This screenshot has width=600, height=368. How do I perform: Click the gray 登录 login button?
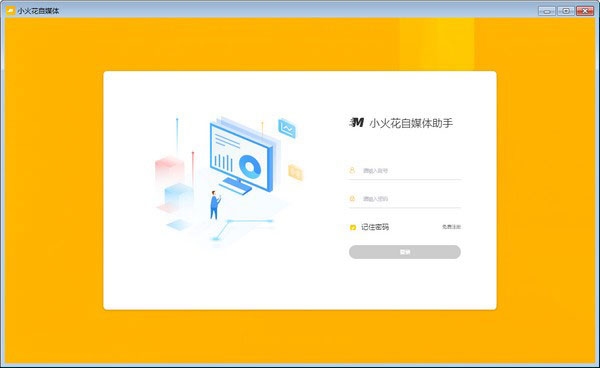pyautogui.click(x=405, y=252)
